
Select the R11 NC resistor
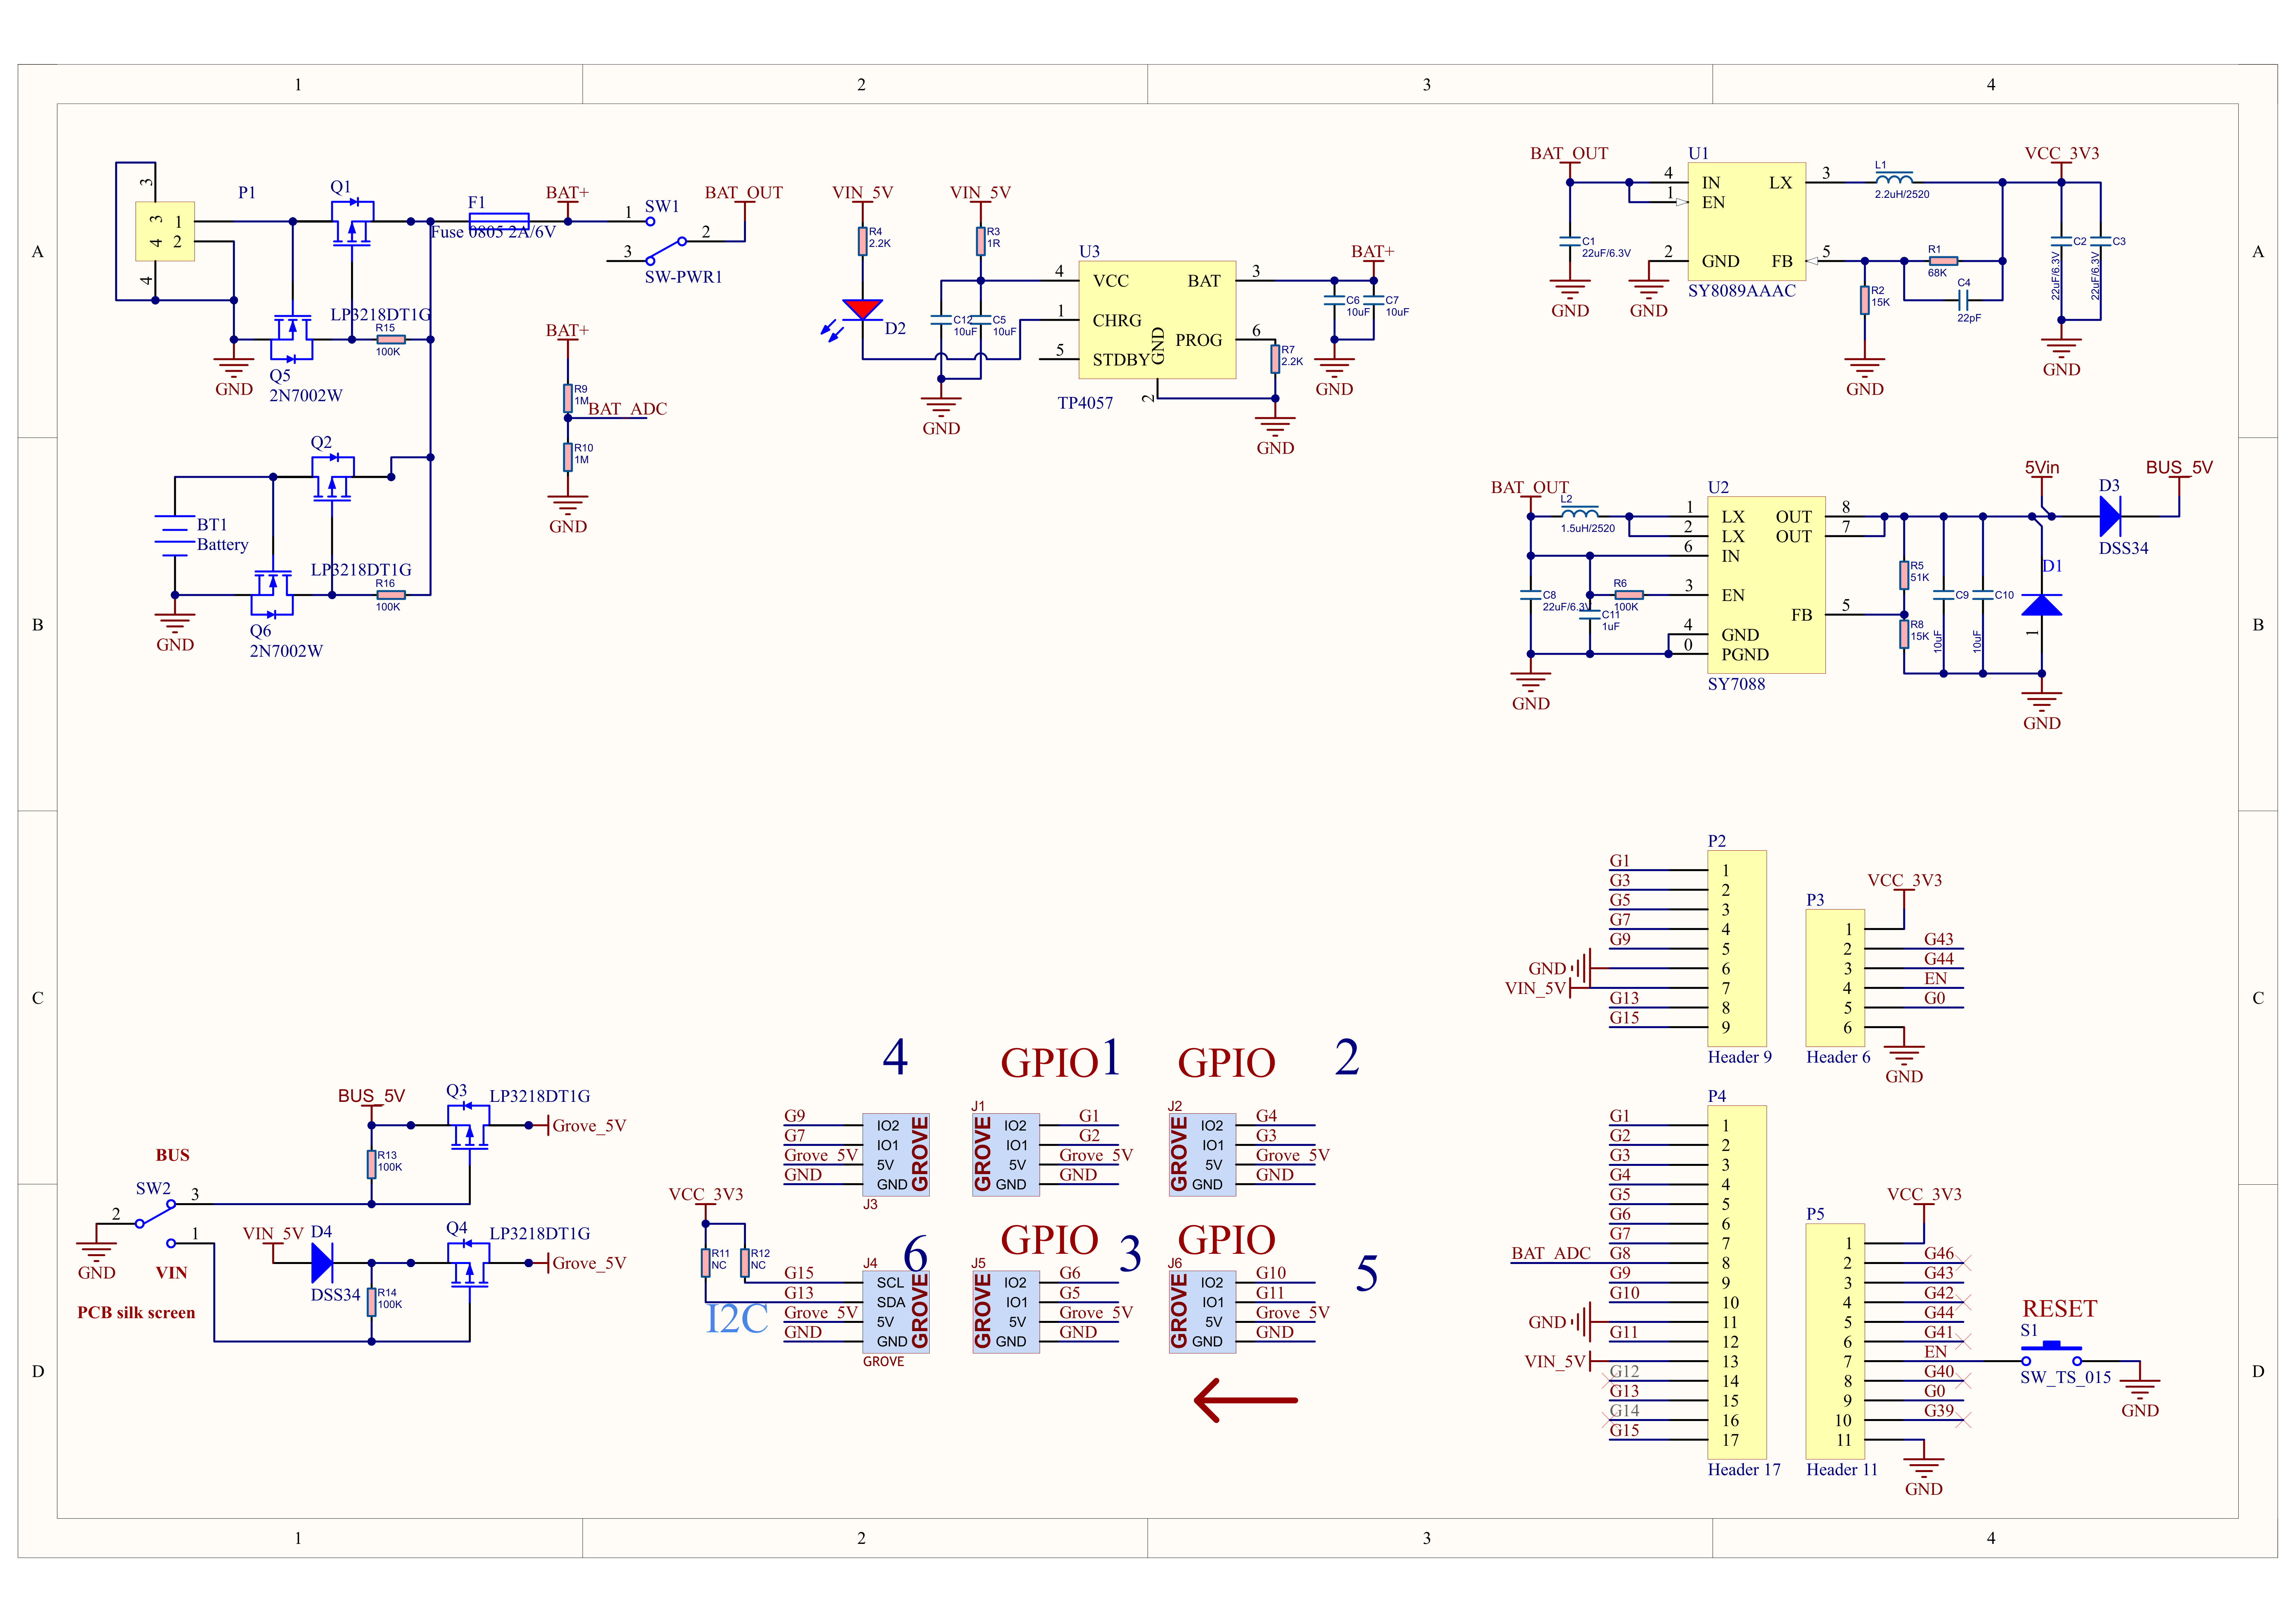705,1263
